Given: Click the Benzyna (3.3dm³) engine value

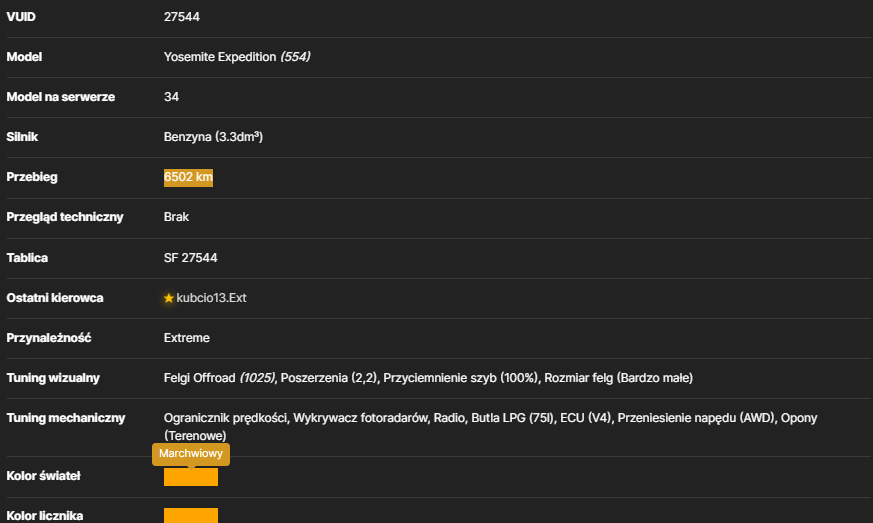Looking at the screenshot, I should point(213,137).
